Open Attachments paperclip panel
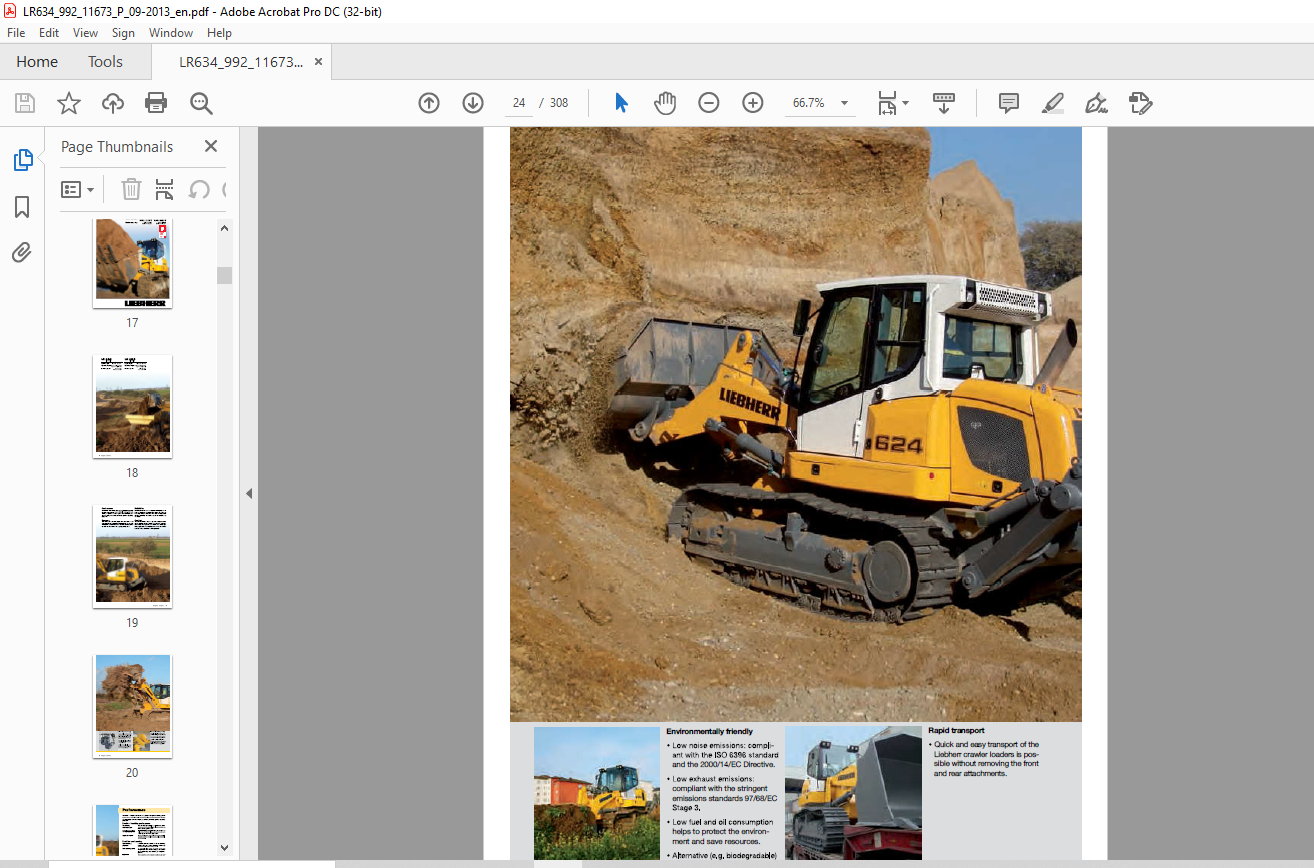Image resolution: width=1314 pixels, height=868 pixels. (x=22, y=252)
